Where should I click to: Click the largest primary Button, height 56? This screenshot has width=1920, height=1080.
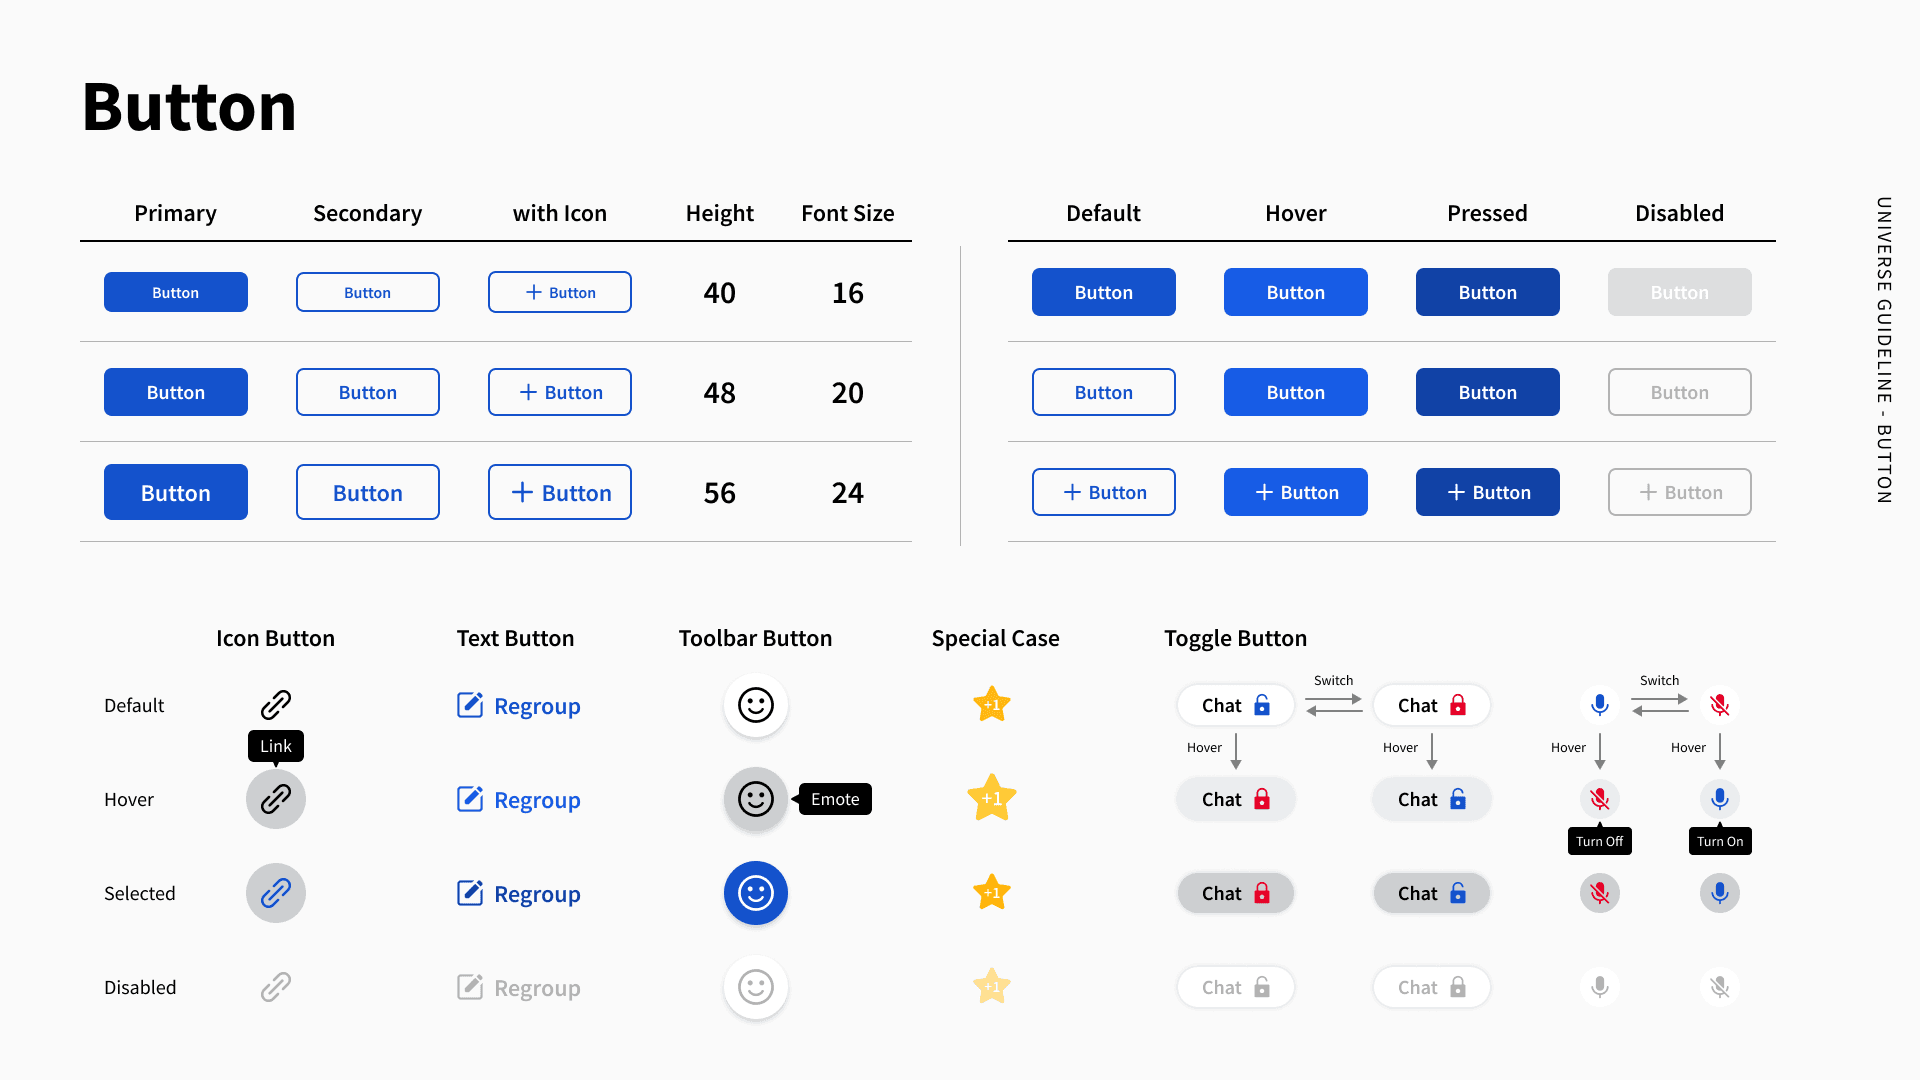[x=176, y=492]
